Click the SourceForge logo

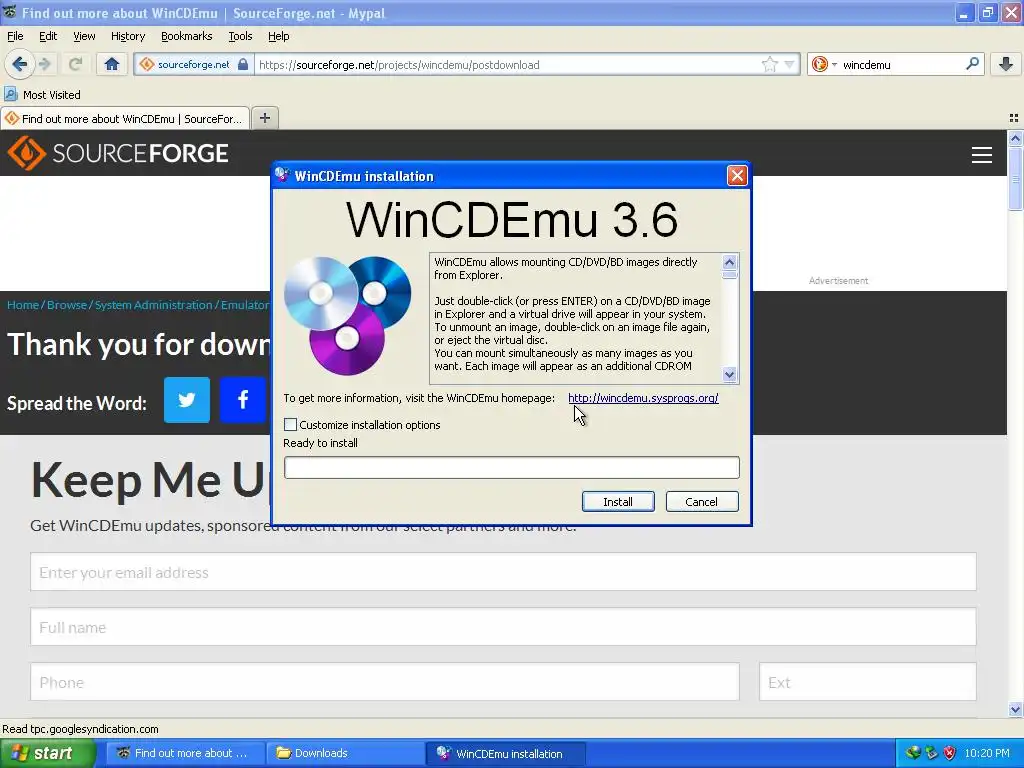coord(118,153)
